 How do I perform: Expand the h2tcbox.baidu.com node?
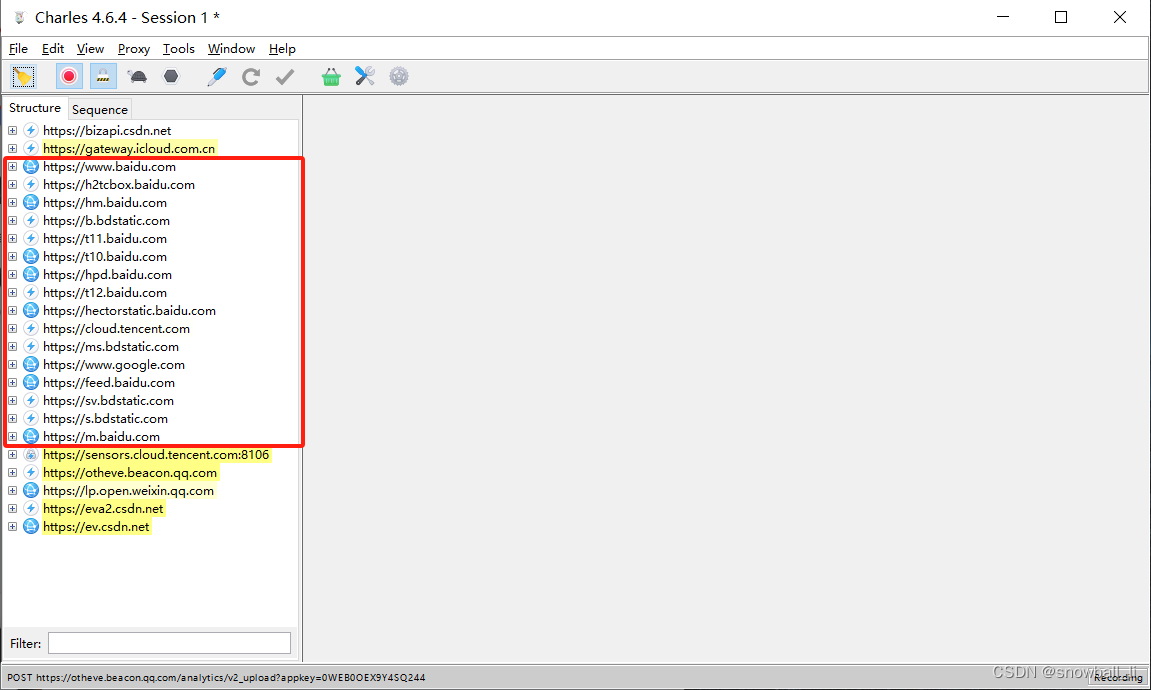click(x=12, y=184)
